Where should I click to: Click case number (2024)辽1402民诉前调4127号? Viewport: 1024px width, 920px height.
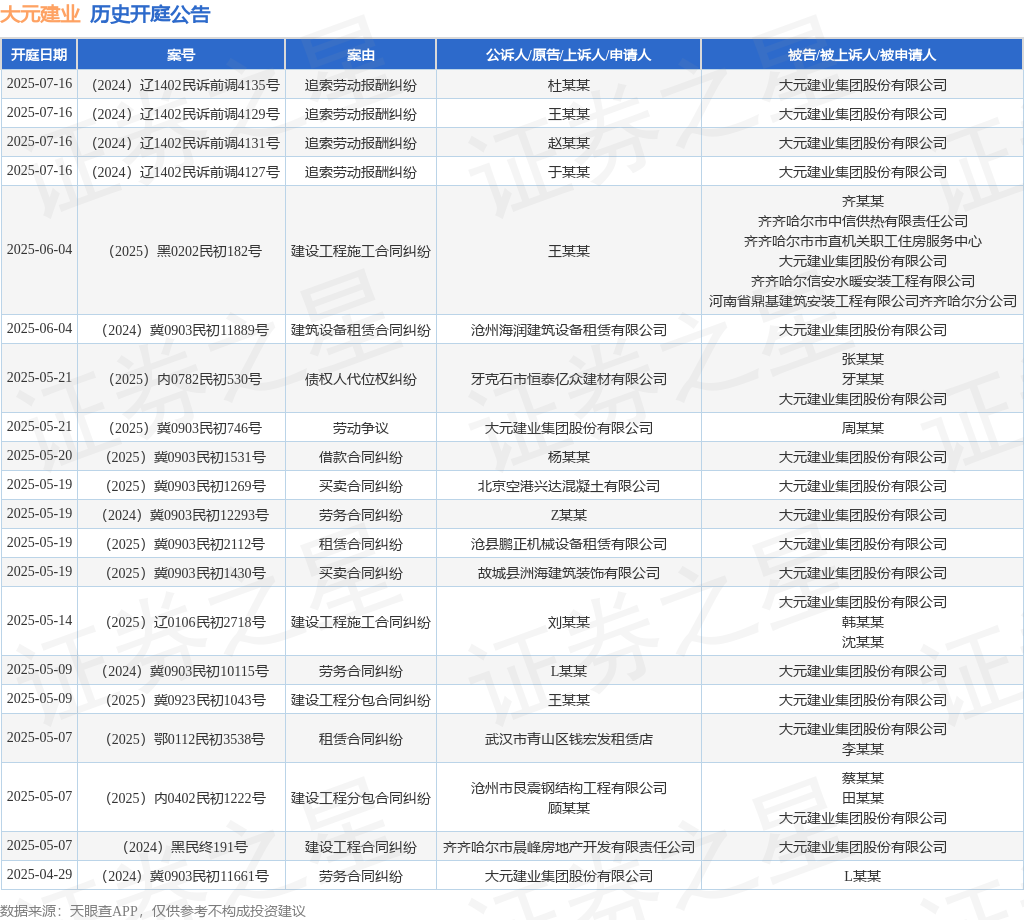click(x=185, y=172)
